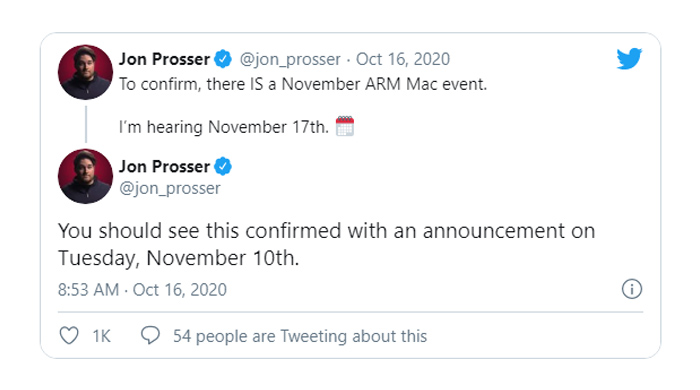Click the Twitter bird logo

pyautogui.click(x=629, y=58)
